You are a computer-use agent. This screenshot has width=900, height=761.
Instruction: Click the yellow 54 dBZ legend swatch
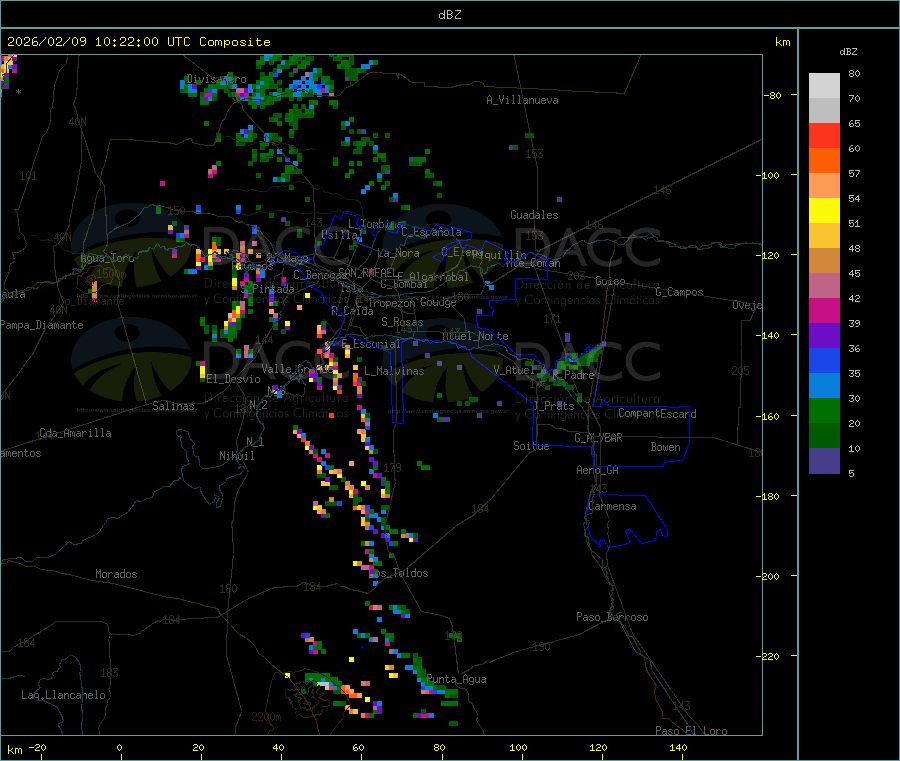click(x=824, y=211)
